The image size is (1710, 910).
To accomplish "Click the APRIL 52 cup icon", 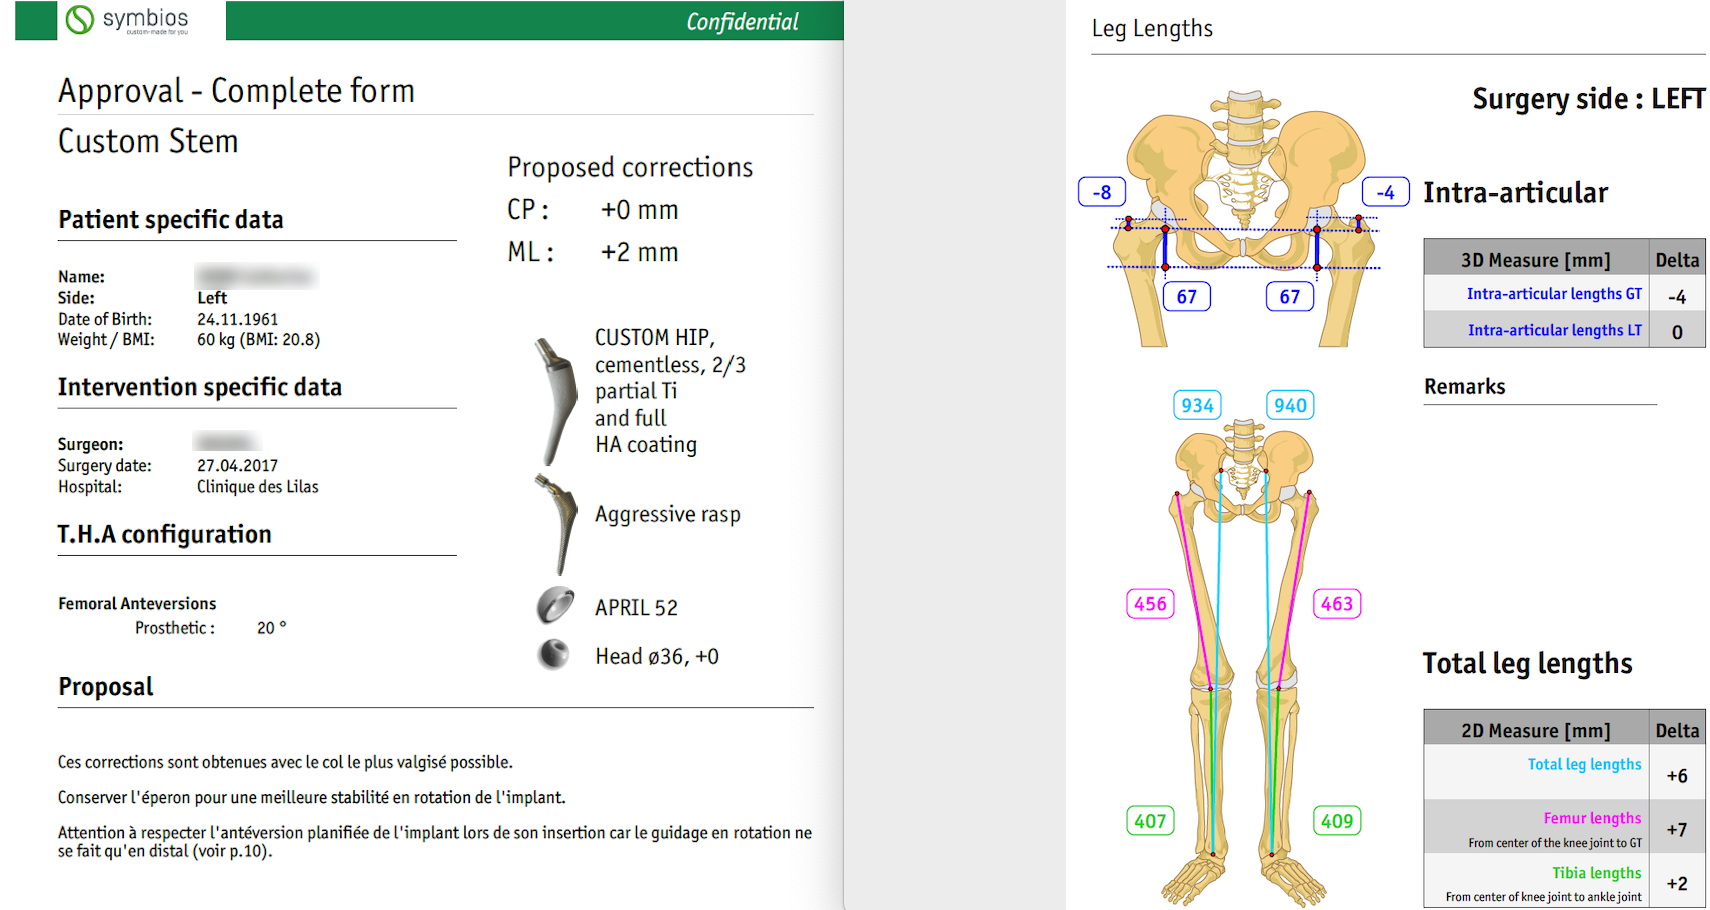I will pos(555,606).
